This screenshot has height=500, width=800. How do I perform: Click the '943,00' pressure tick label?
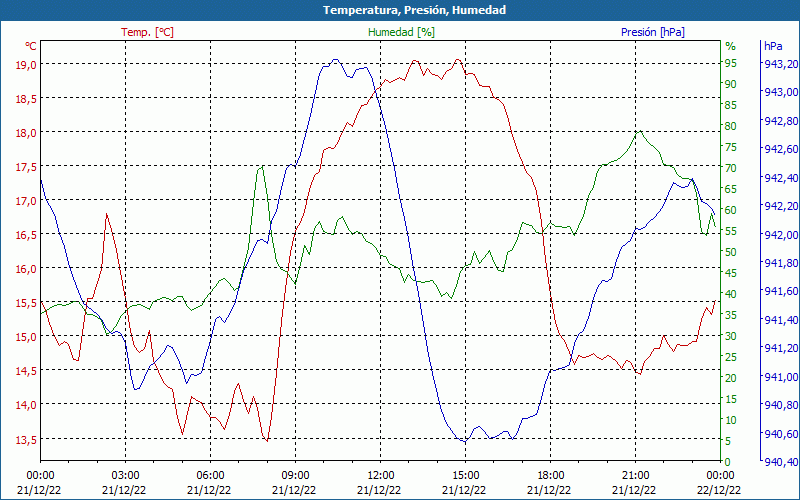pyautogui.click(x=781, y=92)
